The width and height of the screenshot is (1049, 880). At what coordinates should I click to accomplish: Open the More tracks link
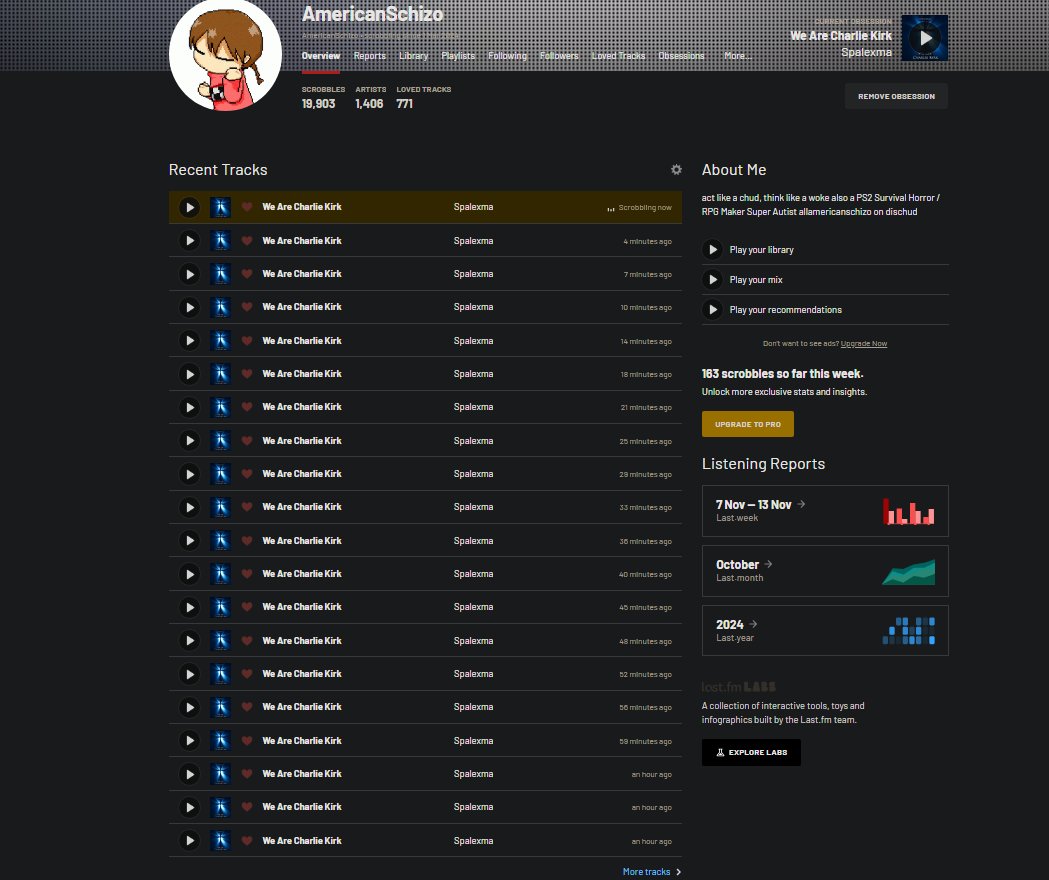point(646,872)
